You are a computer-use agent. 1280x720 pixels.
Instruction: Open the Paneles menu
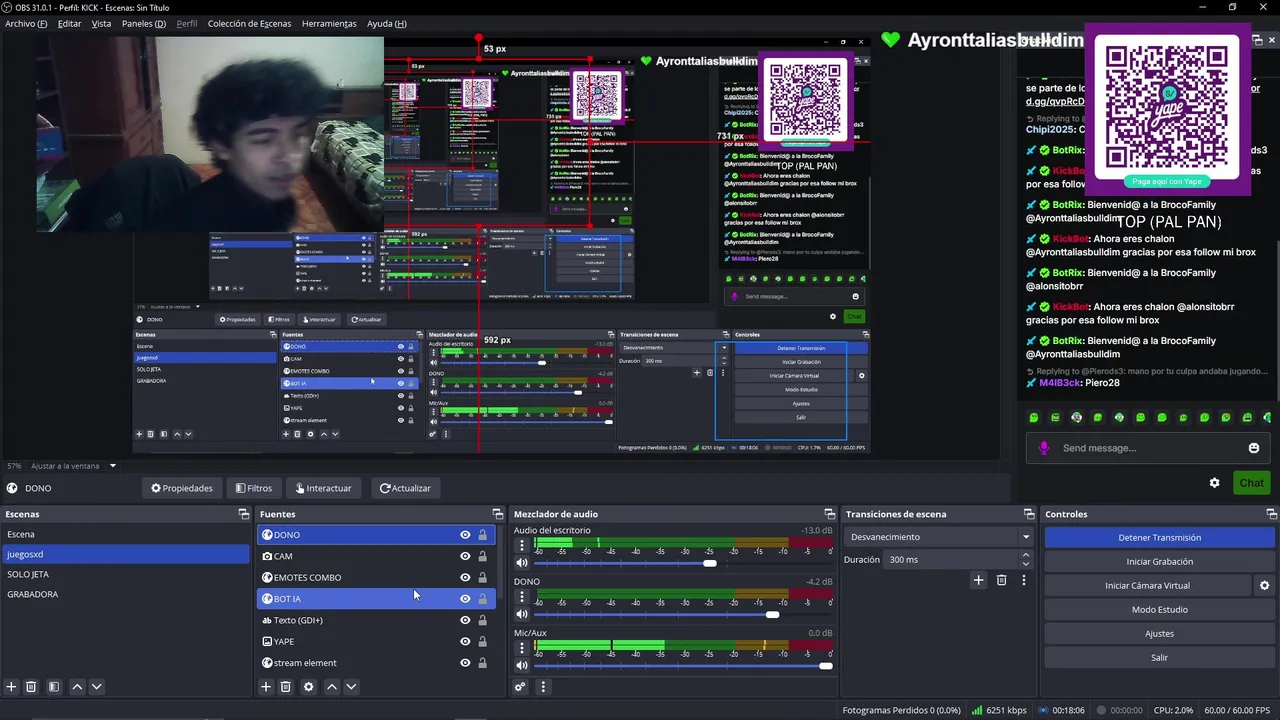pyautogui.click(x=144, y=23)
